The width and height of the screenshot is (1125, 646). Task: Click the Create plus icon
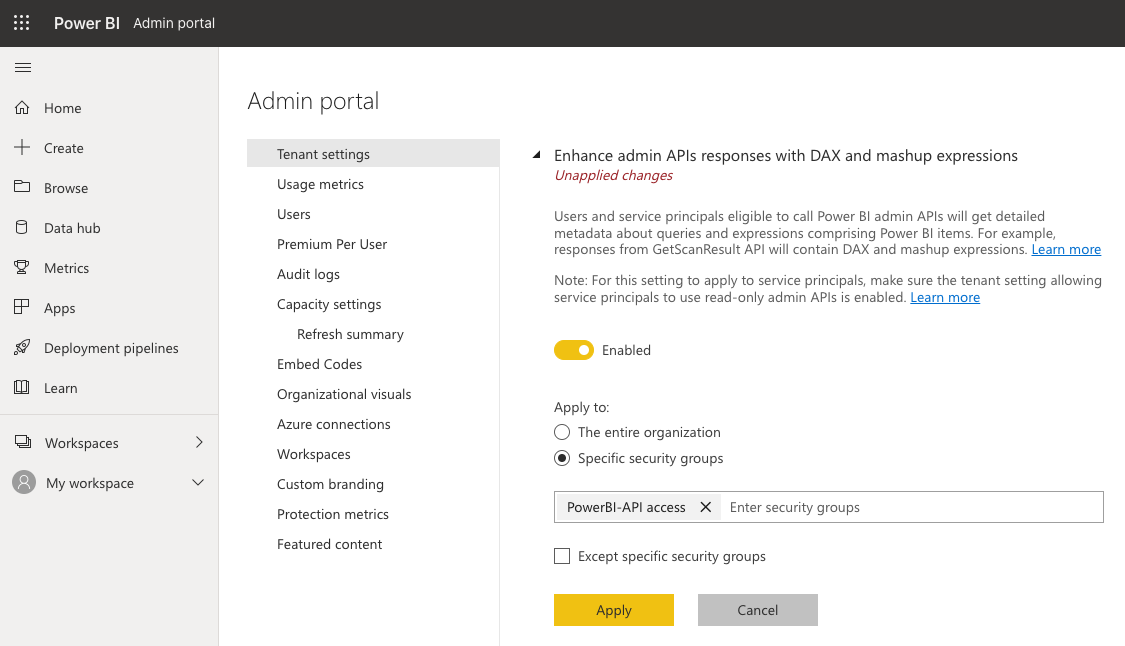(22, 148)
